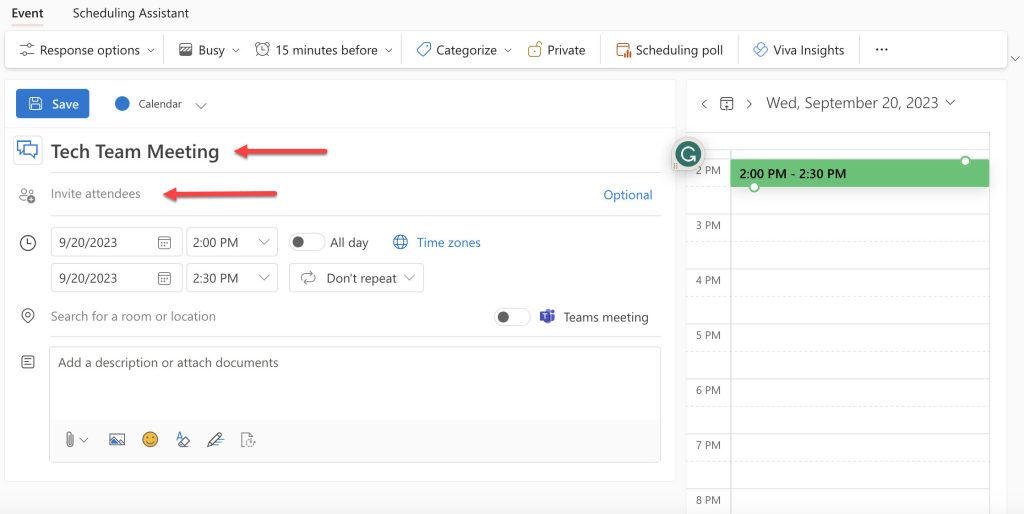Select the Event tab
1024x514 pixels.
point(27,13)
